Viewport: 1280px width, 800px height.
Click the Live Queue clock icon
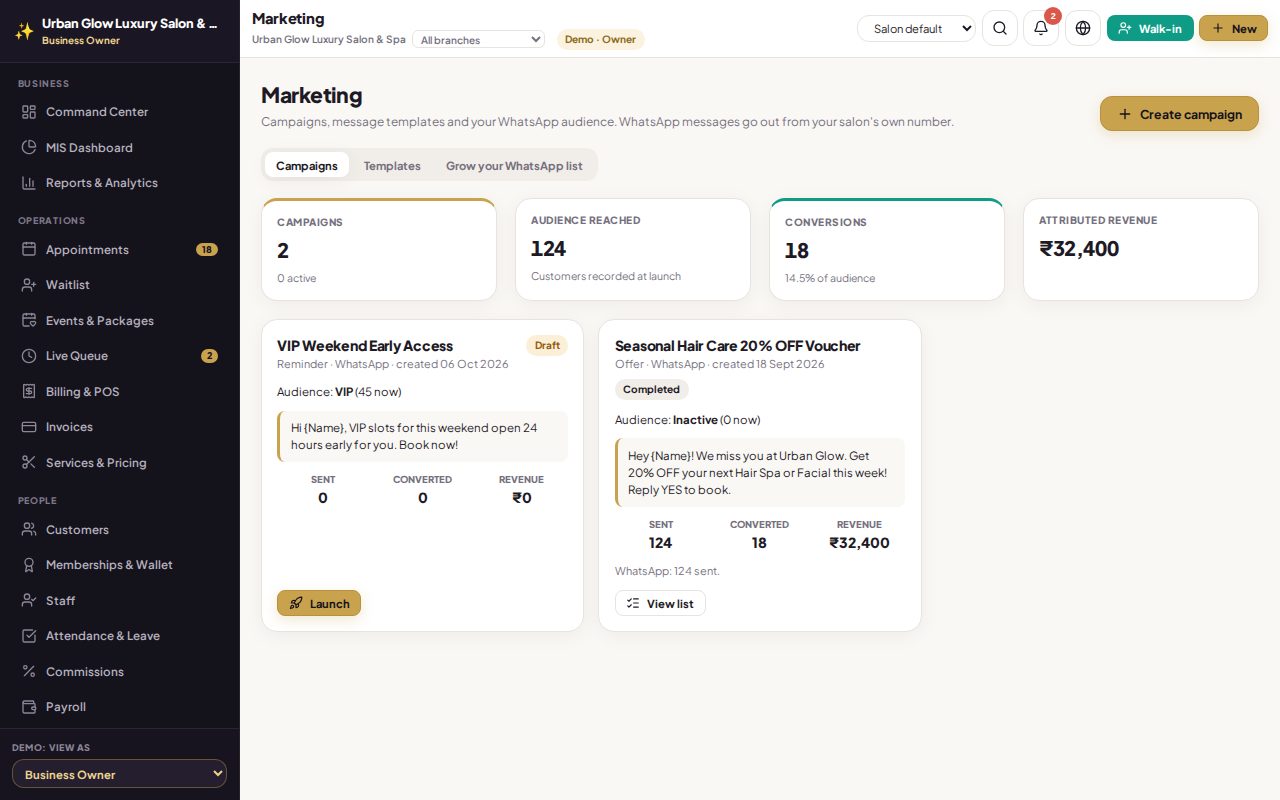(x=29, y=356)
